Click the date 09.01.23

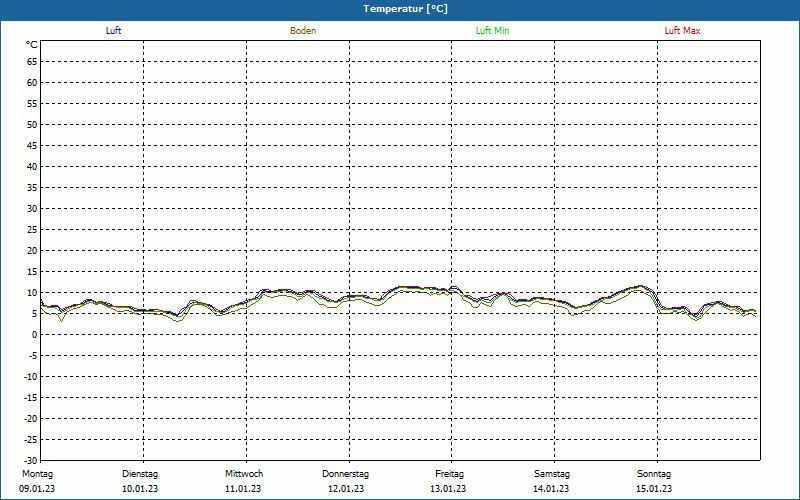37,489
